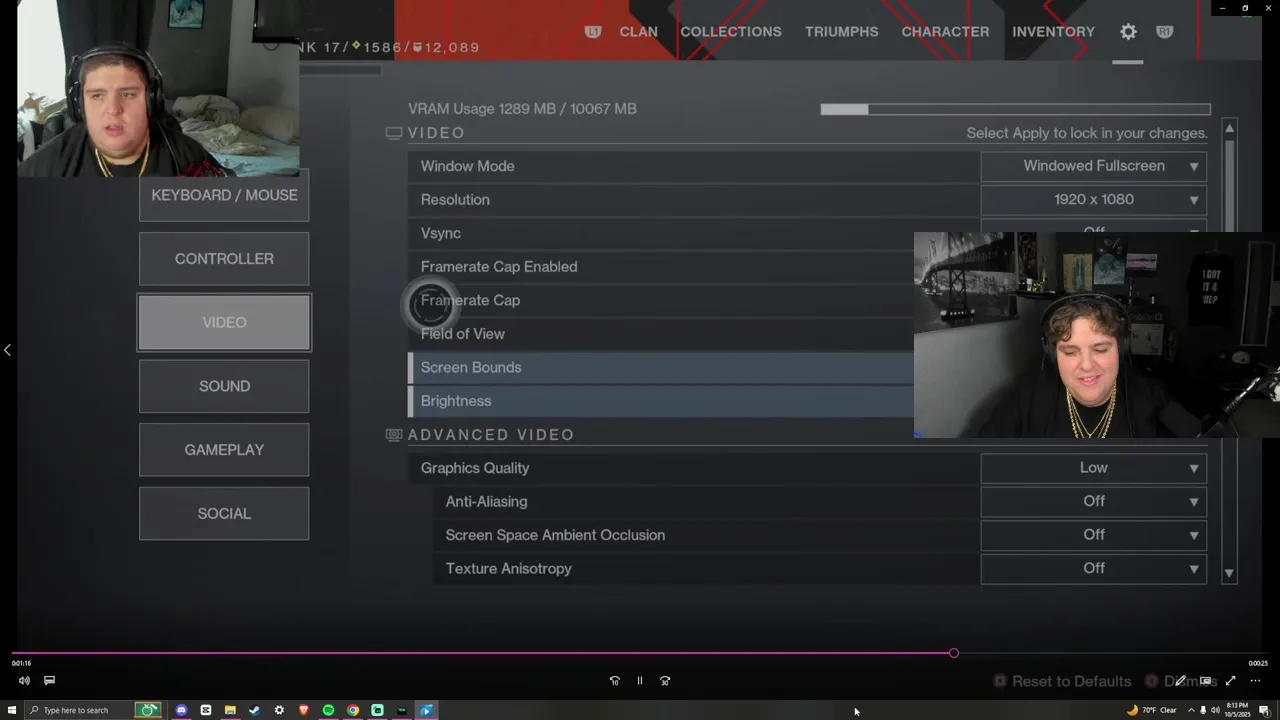The image size is (1280, 720).
Task: Click the icon beside ADVANCED VIDEO heading
Action: (394, 435)
